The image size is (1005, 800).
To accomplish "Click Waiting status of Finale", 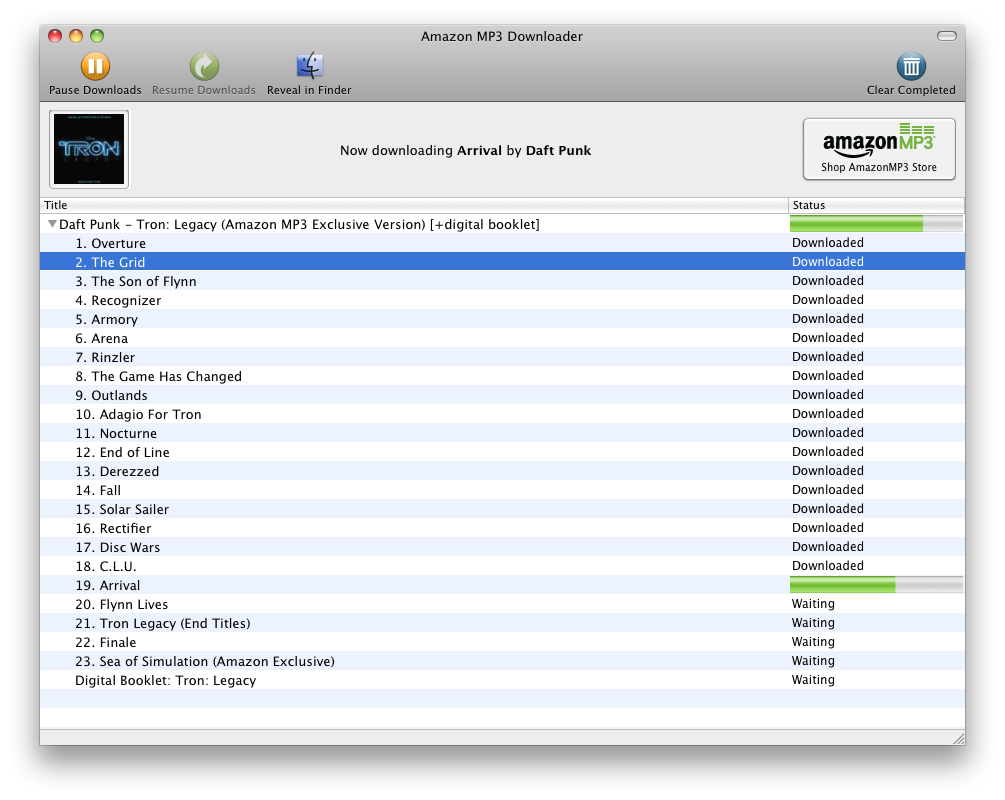I will click(813, 642).
